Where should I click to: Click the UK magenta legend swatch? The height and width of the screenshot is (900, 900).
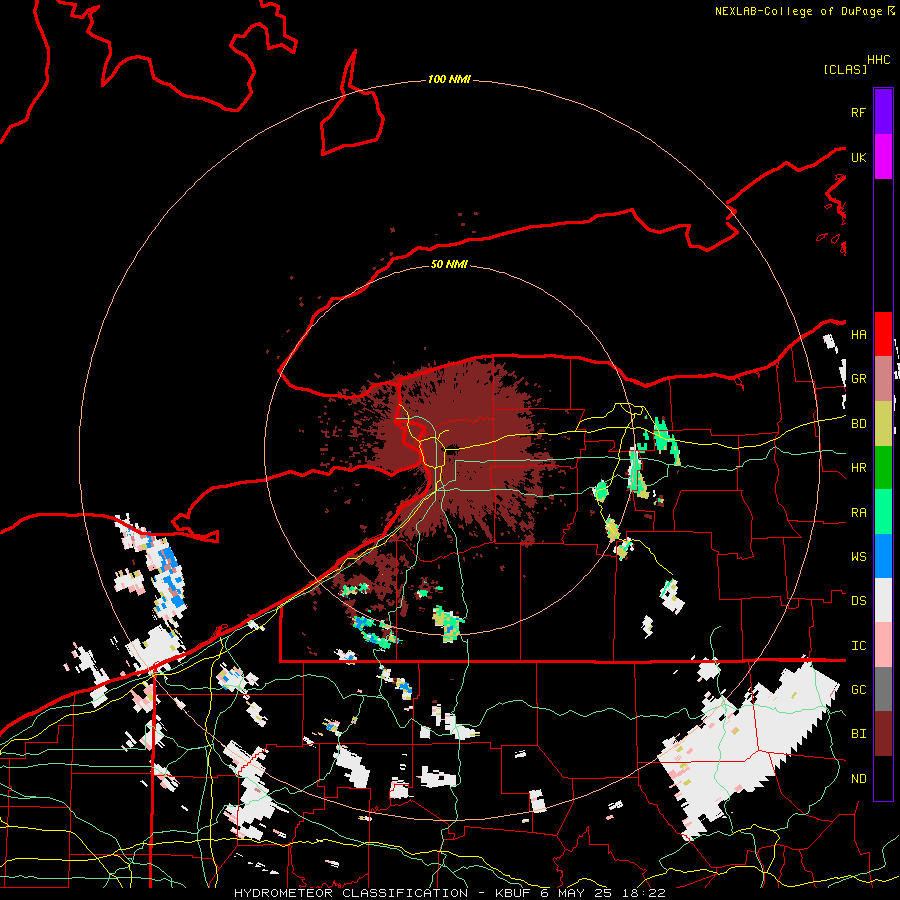pyautogui.click(x=883, y=157)
